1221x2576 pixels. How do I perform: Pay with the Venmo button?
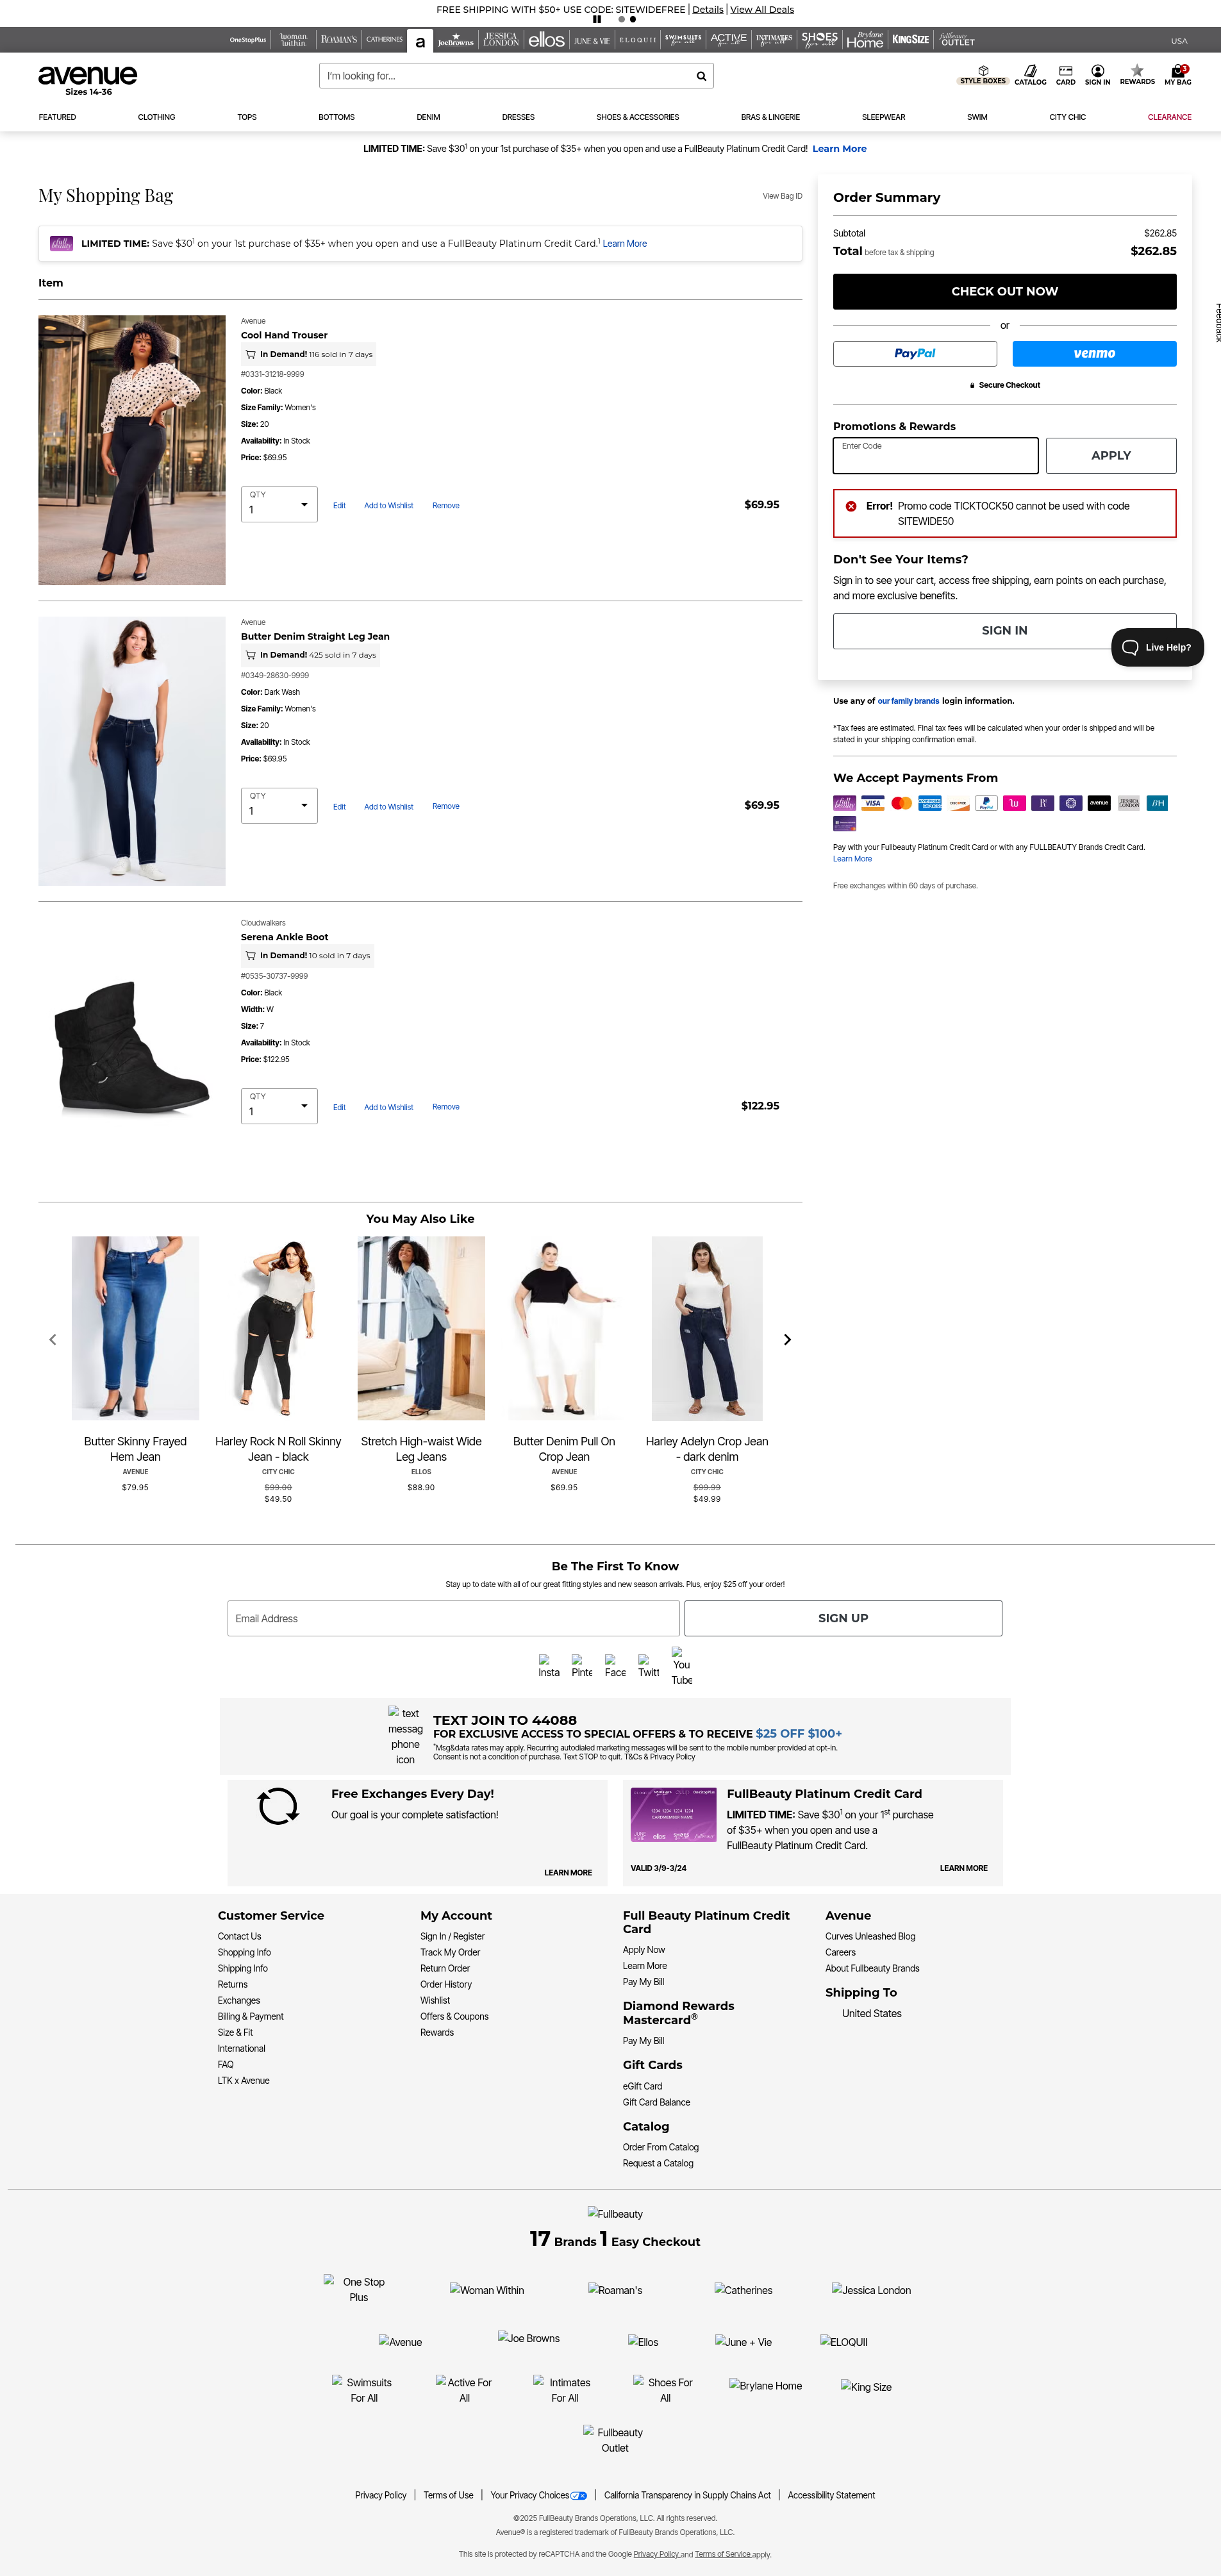point(1094,353)
